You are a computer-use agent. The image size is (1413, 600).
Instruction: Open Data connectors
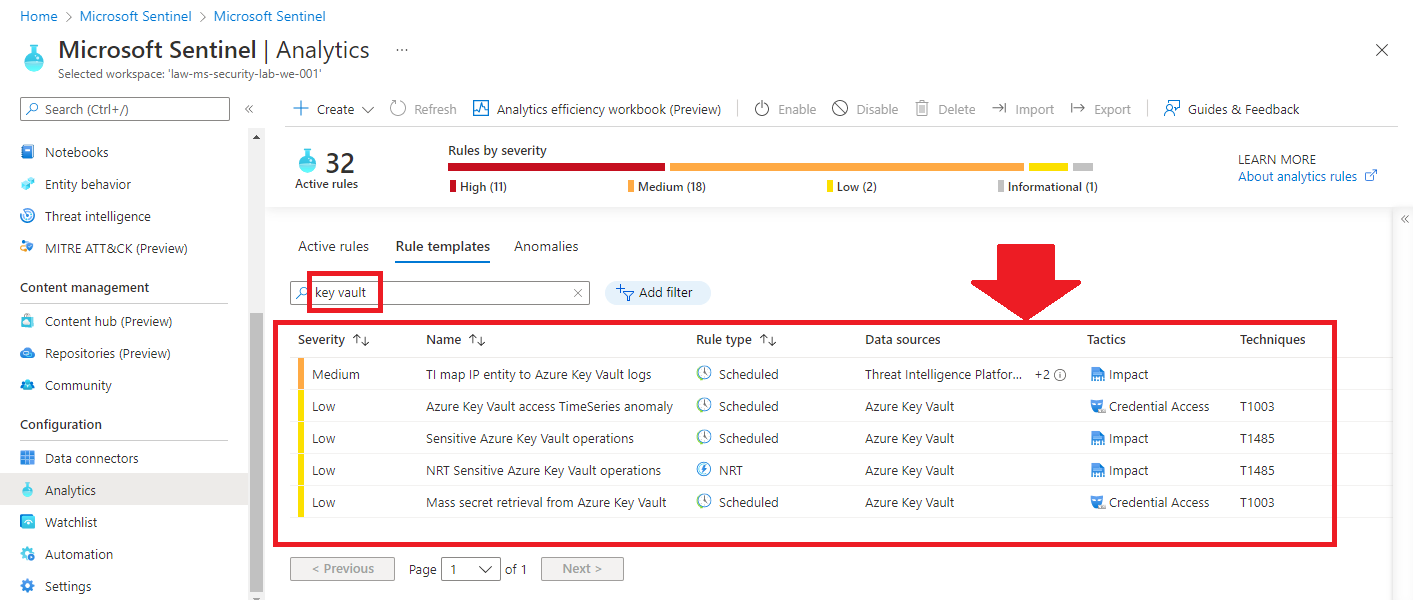click(x=91, y=458)
